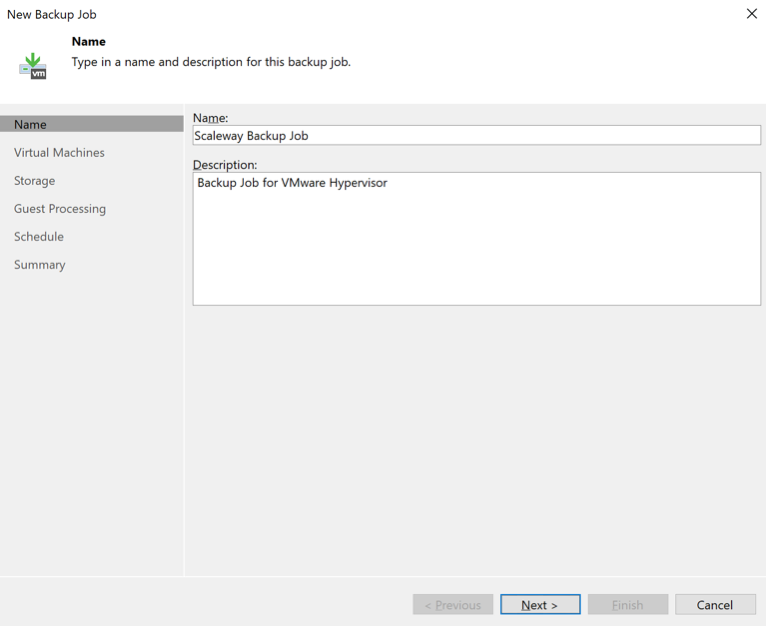Select the Name wizard step

(x=31, y=125)
